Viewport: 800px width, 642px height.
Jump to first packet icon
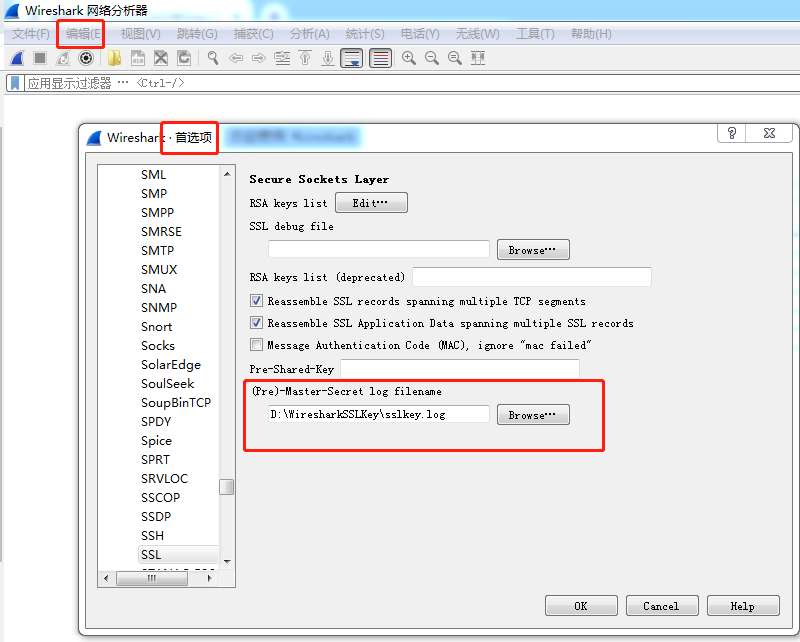coord(305,58)
